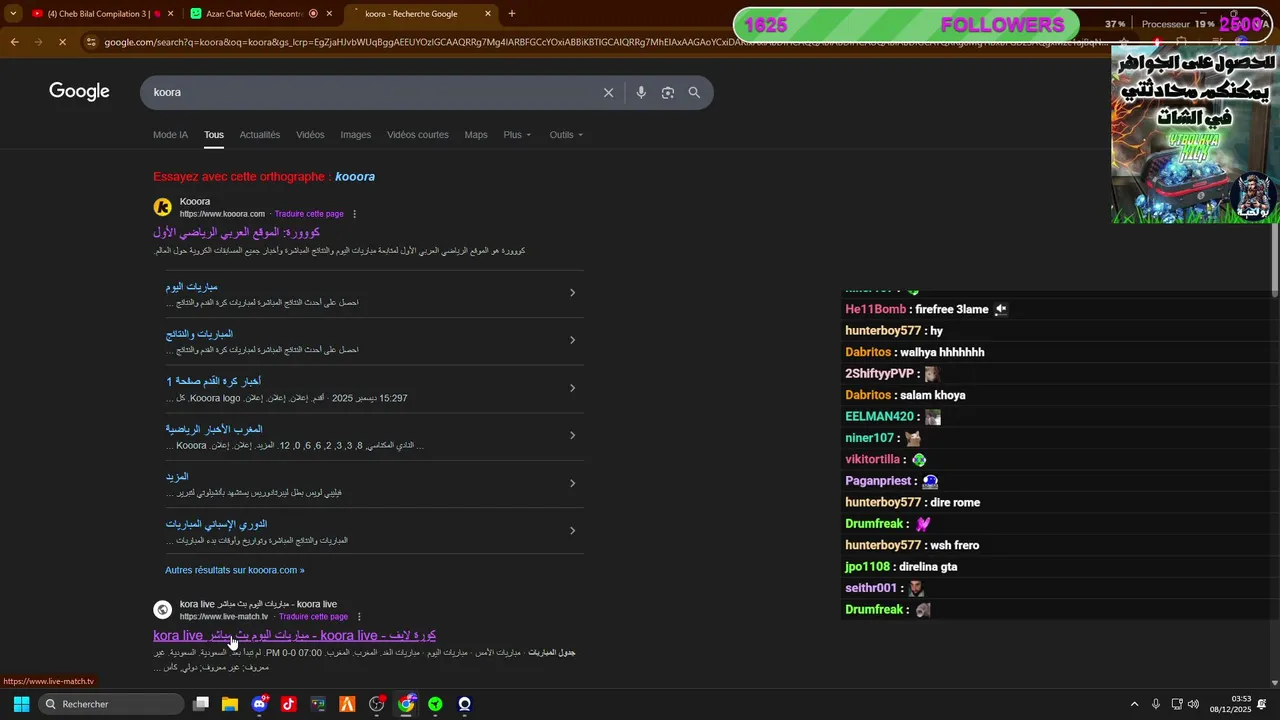Expand the Plus dropdown
This screenshot has height=720, width=1280.
click(x=517, y=135)
